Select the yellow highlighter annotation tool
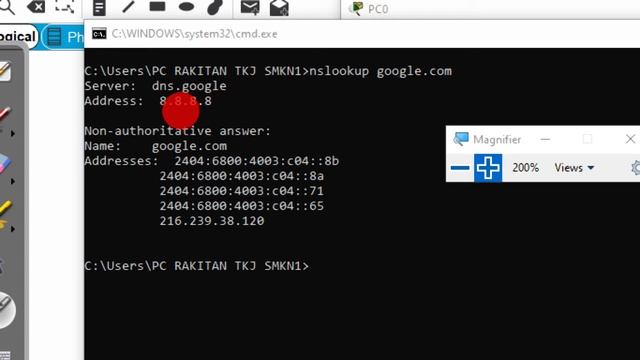This screenshot has width=640, height=360. pyautogui.click(x=5, y=213)
